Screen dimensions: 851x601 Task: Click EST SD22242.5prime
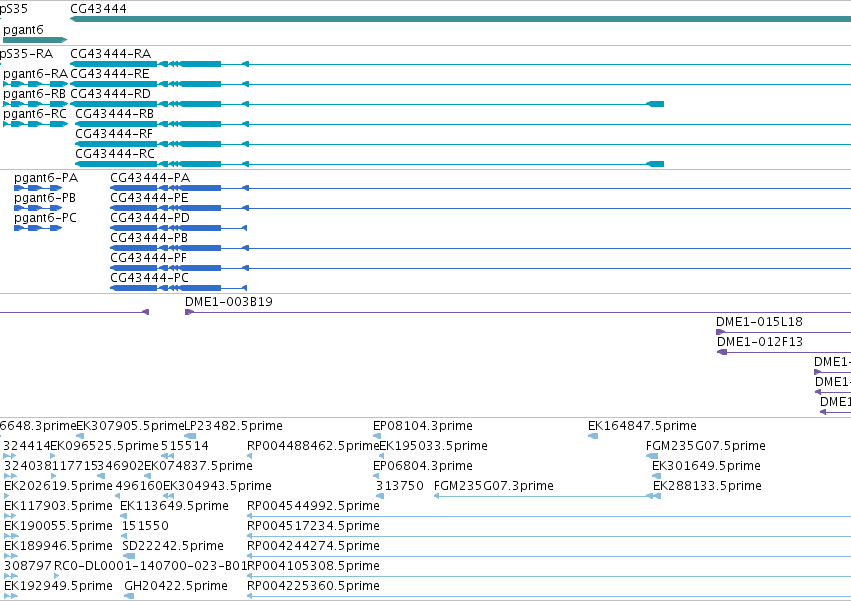[x=173, y=546]
